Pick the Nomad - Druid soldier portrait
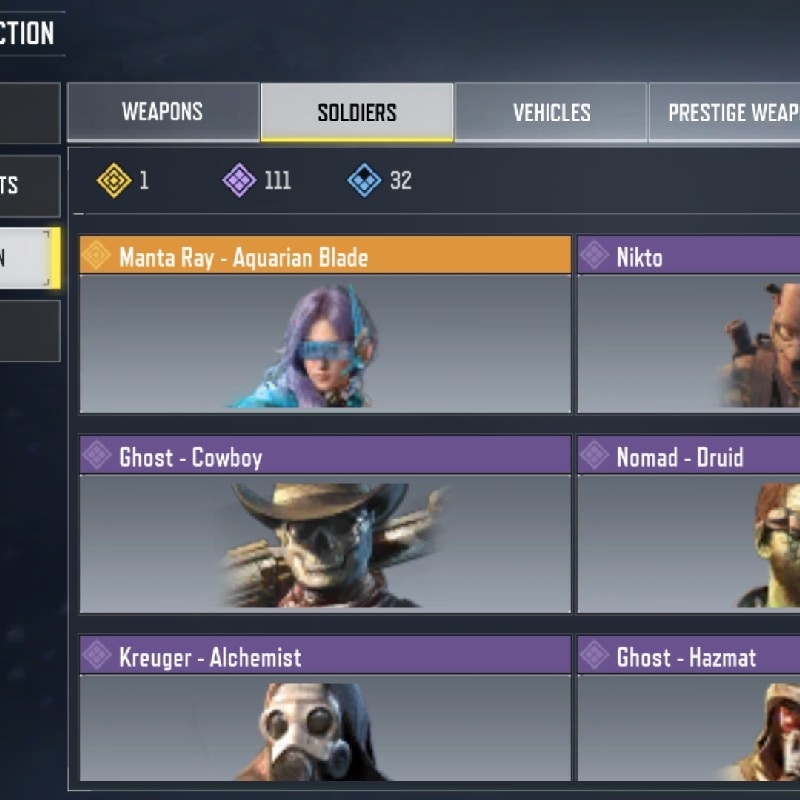This screenshot has height=800, width=800. point(689,544)
